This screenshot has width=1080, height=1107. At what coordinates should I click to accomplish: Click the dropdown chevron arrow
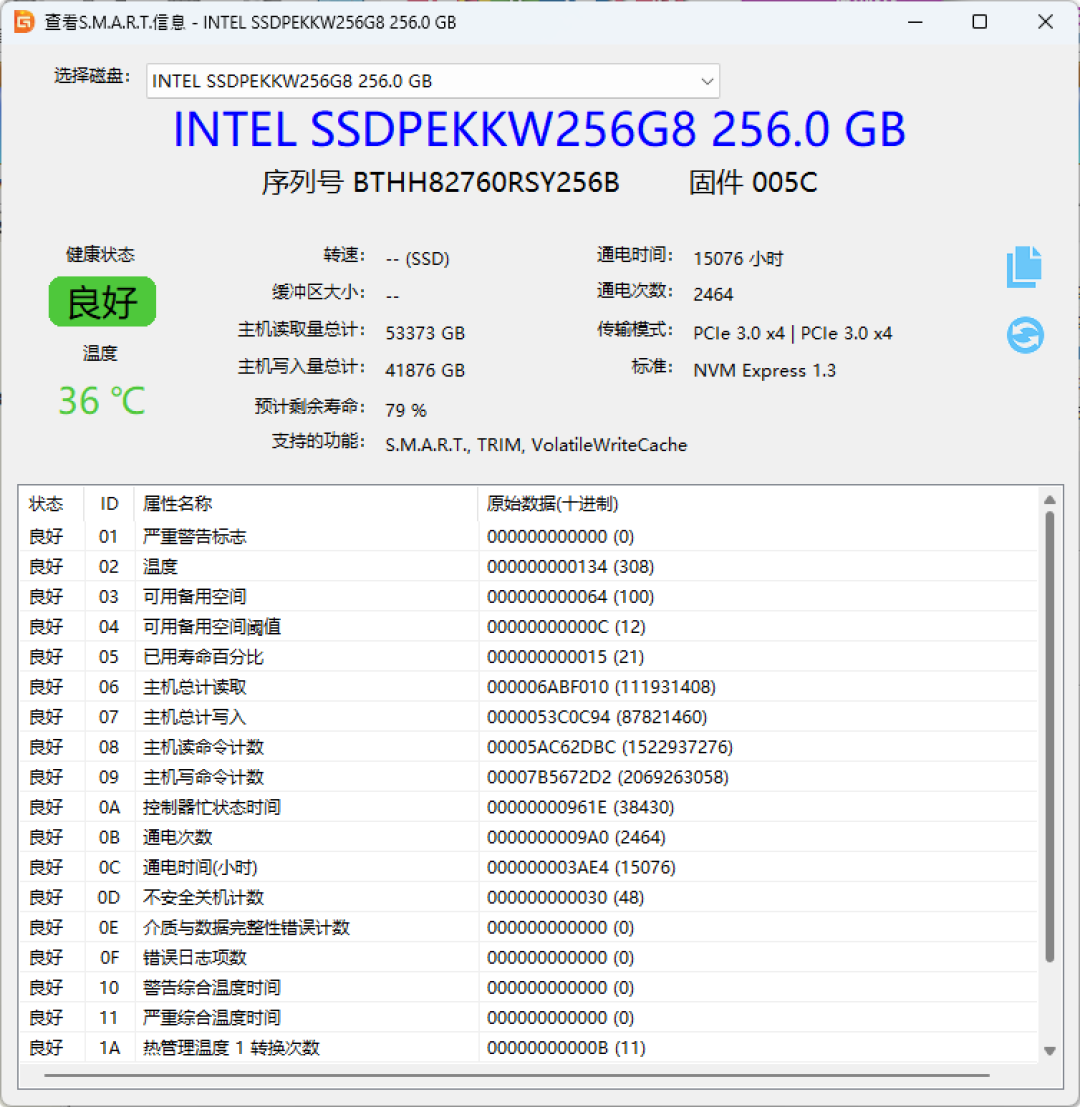point(707,81)
